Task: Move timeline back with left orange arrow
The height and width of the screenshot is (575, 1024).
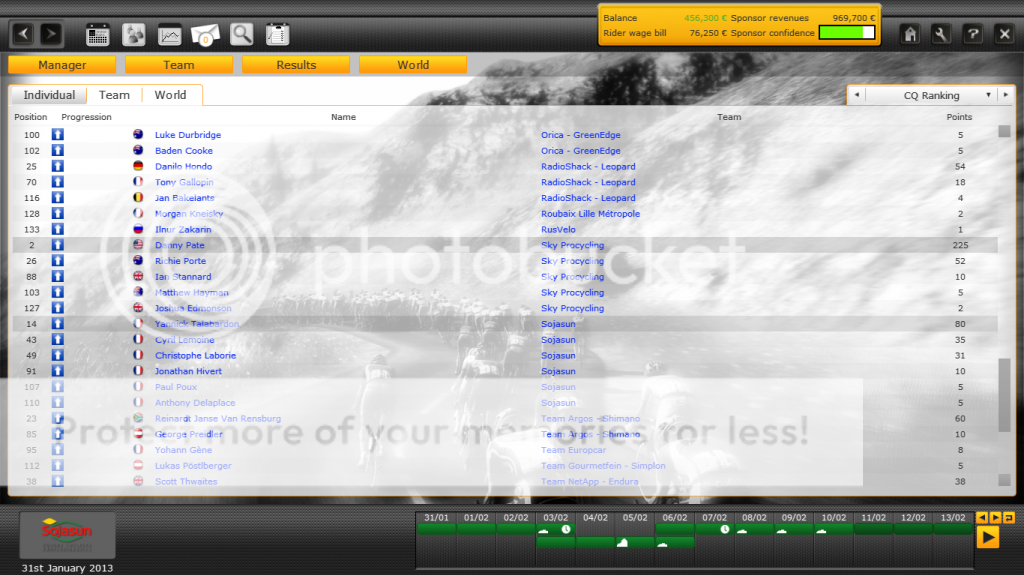Action: pos(982,518)
